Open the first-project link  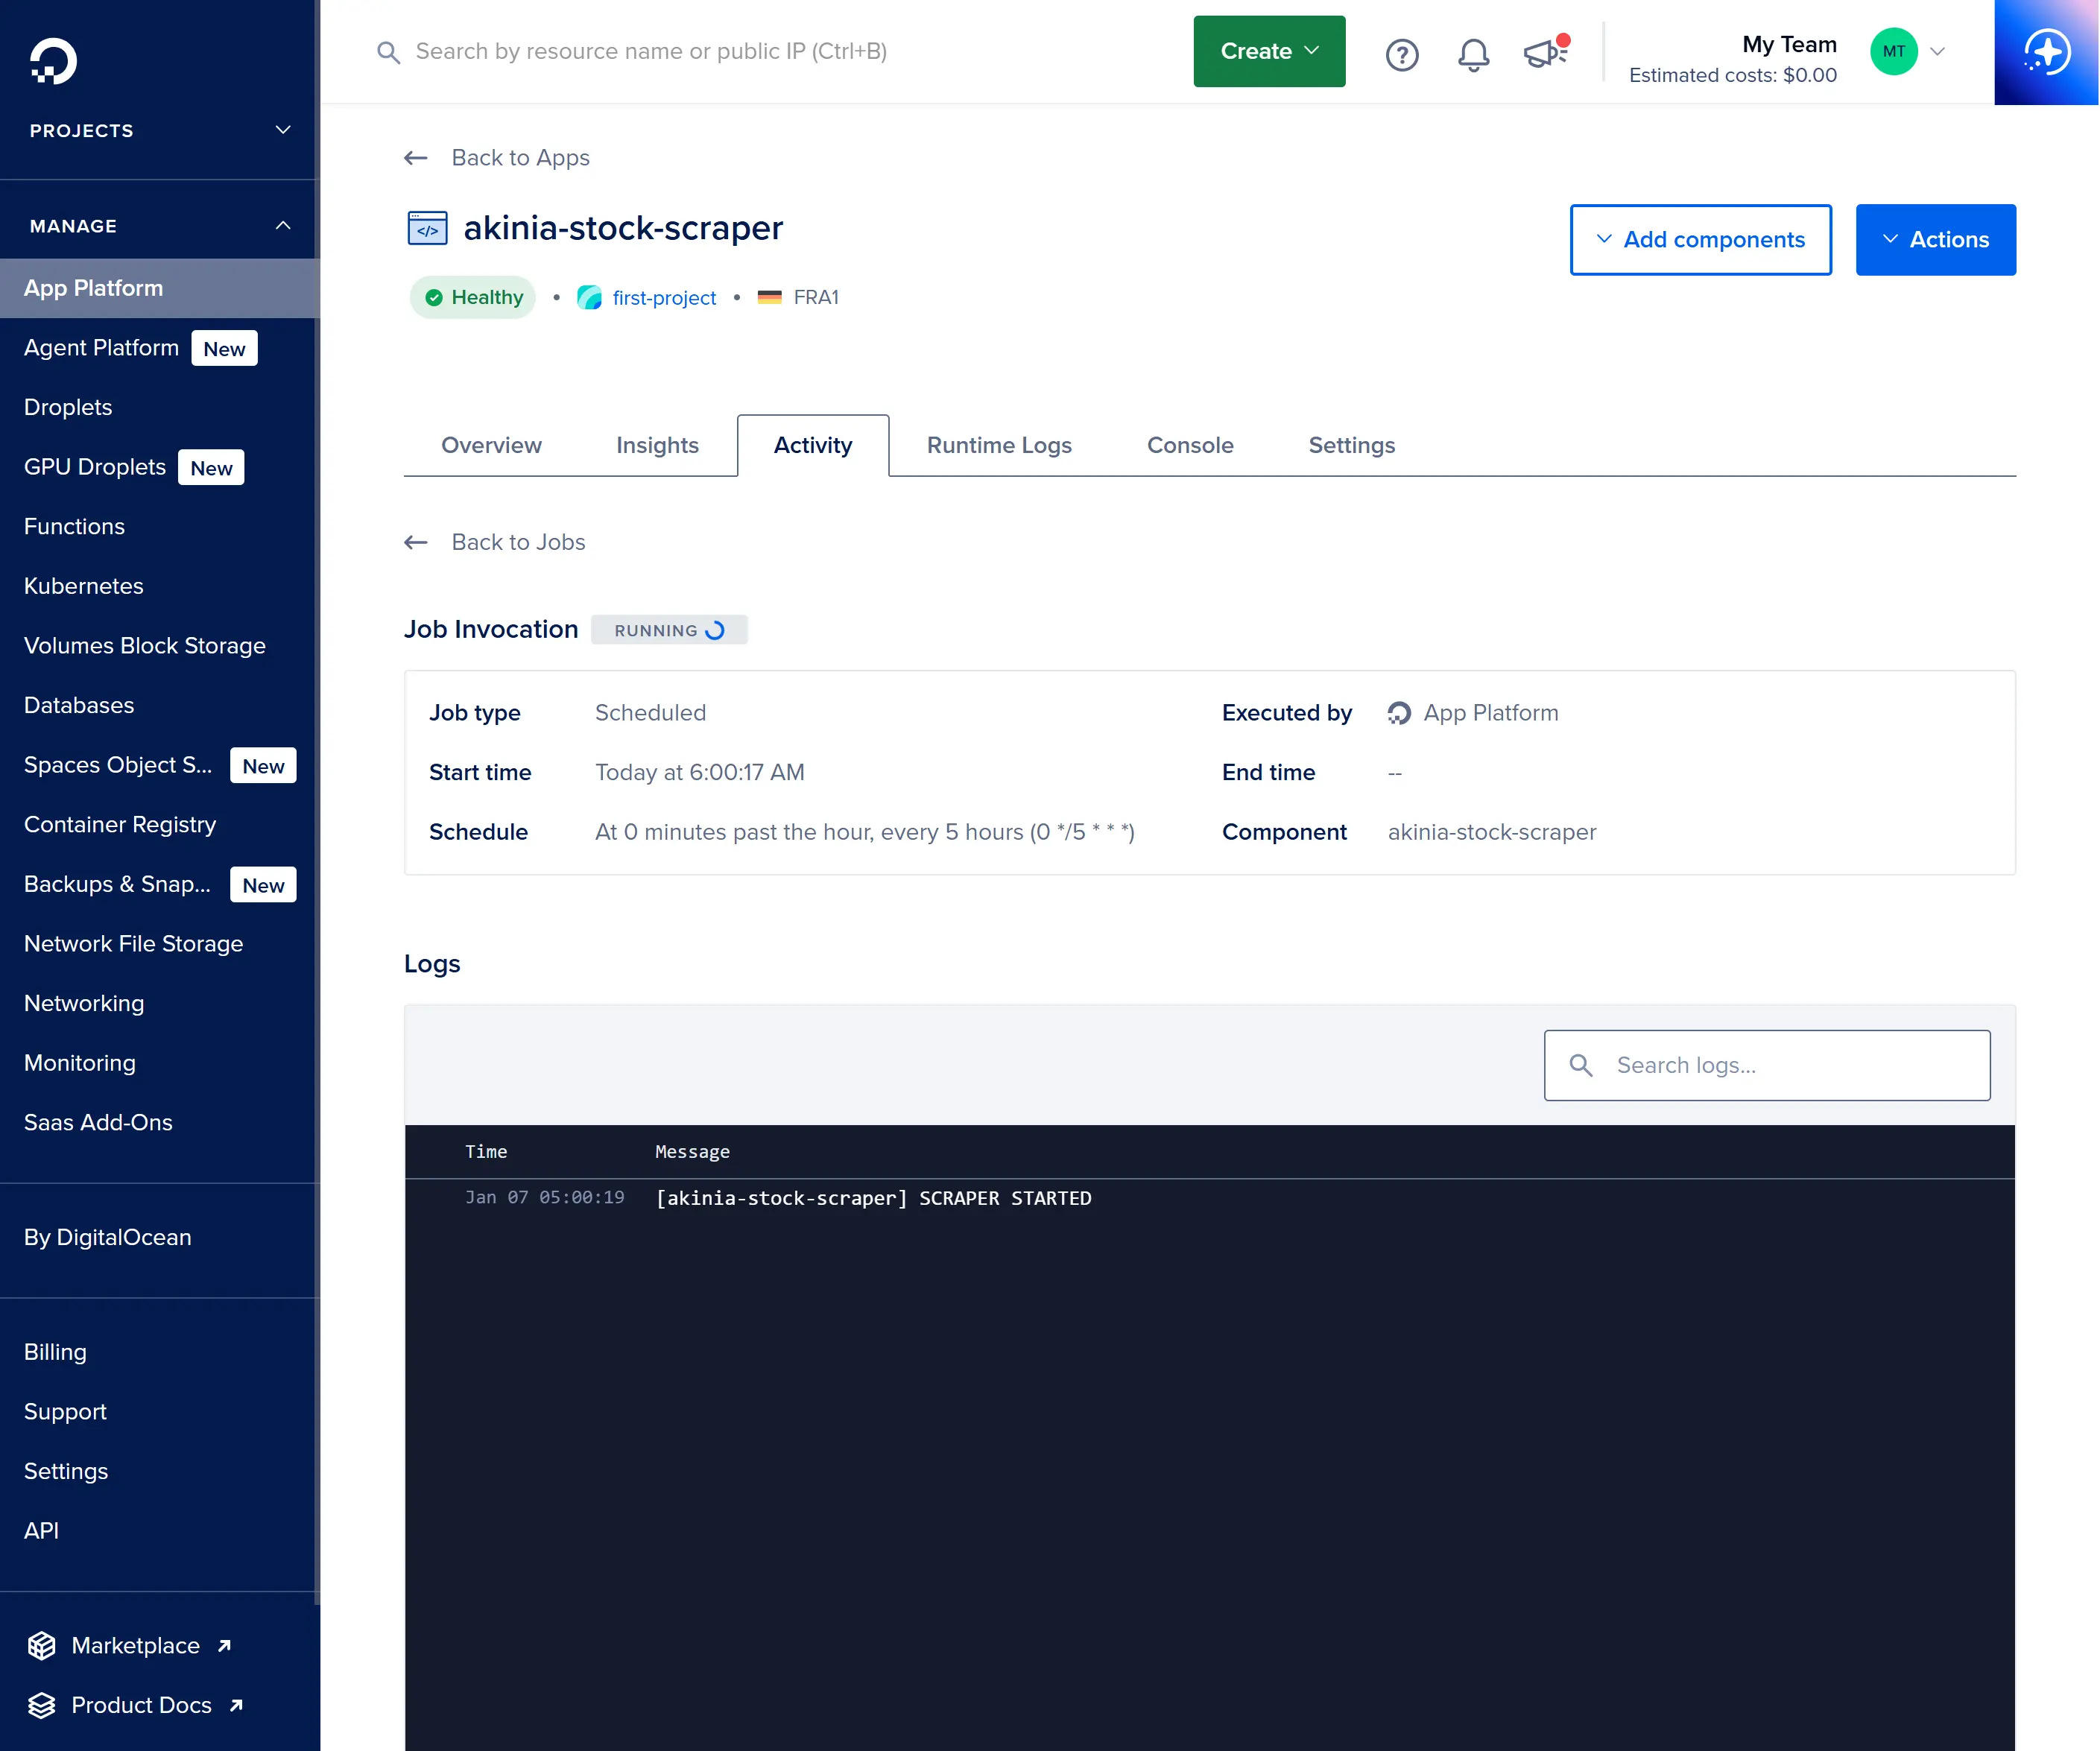click(664, 297)
